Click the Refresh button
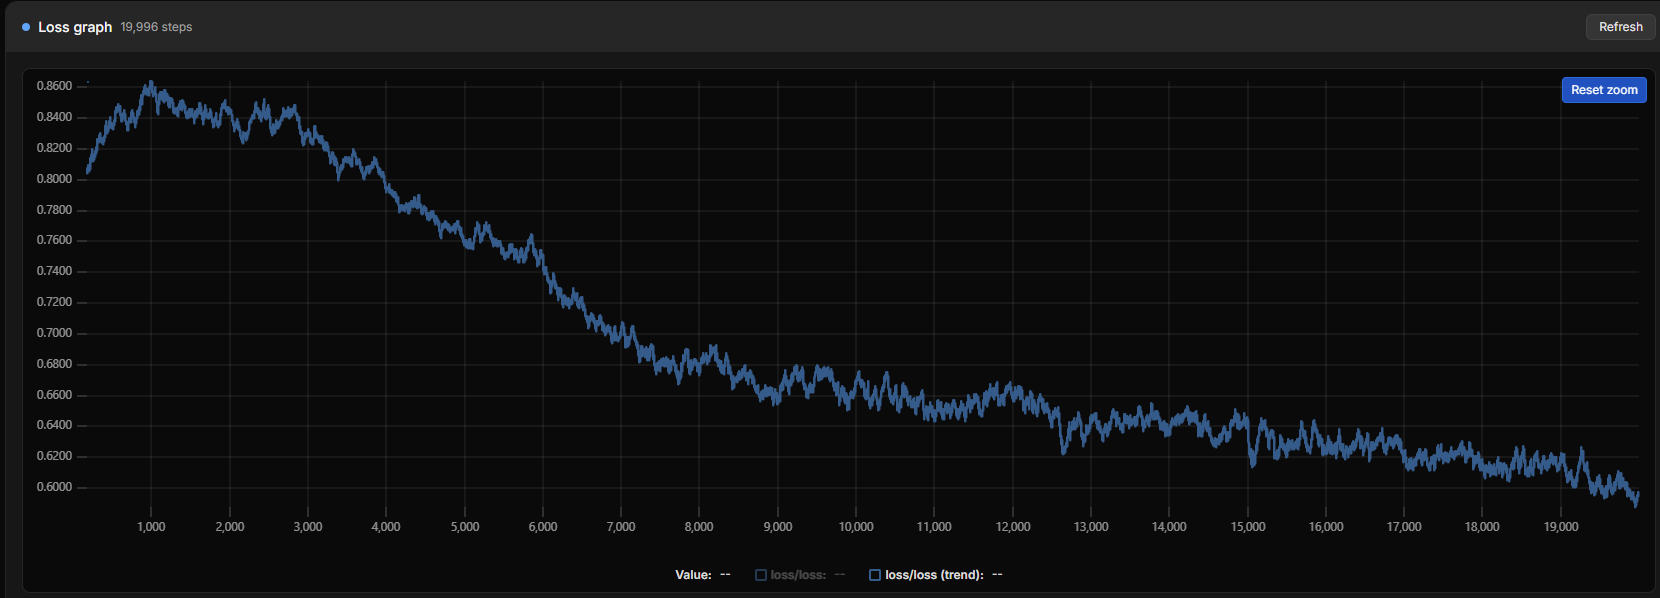 click(x=1620, y=27)
